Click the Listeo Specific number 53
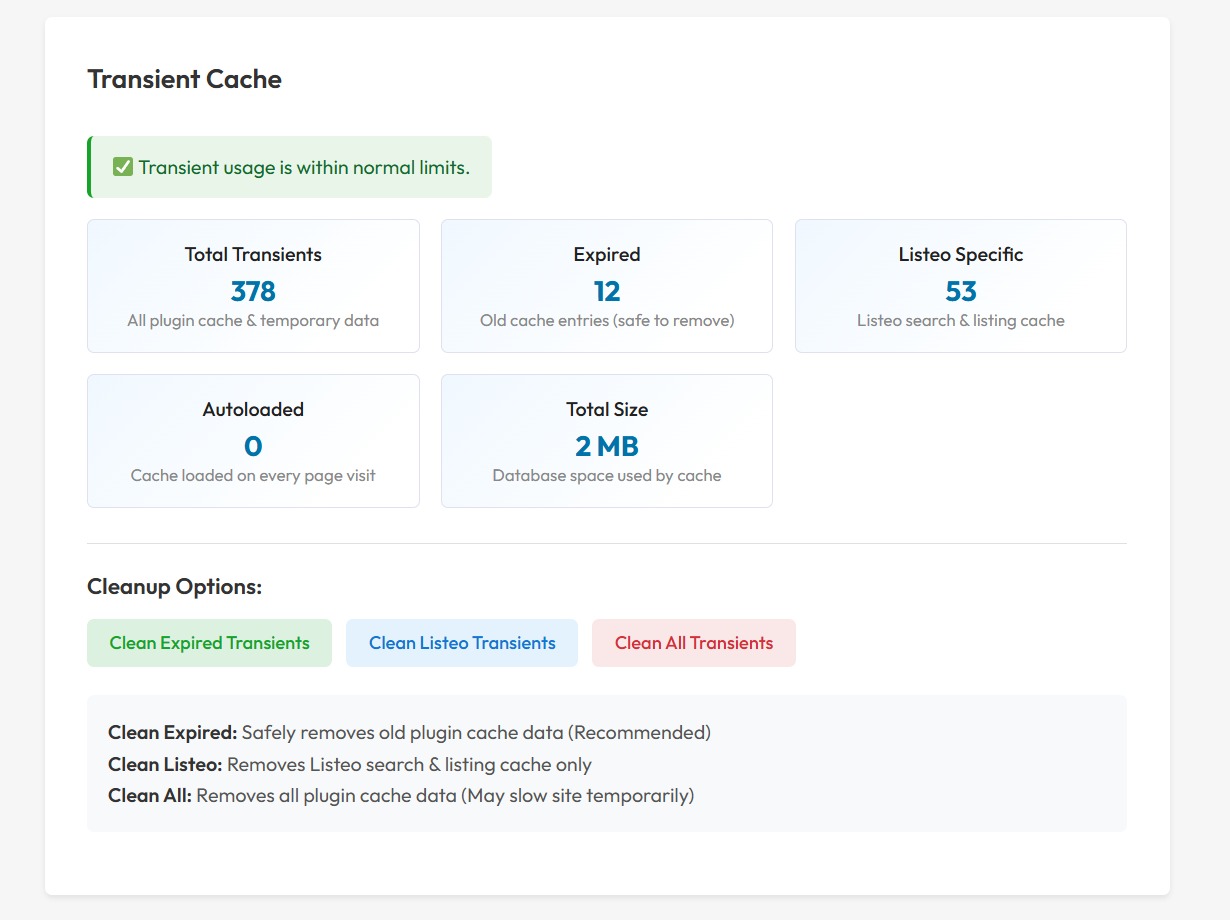 coord(961,291)
